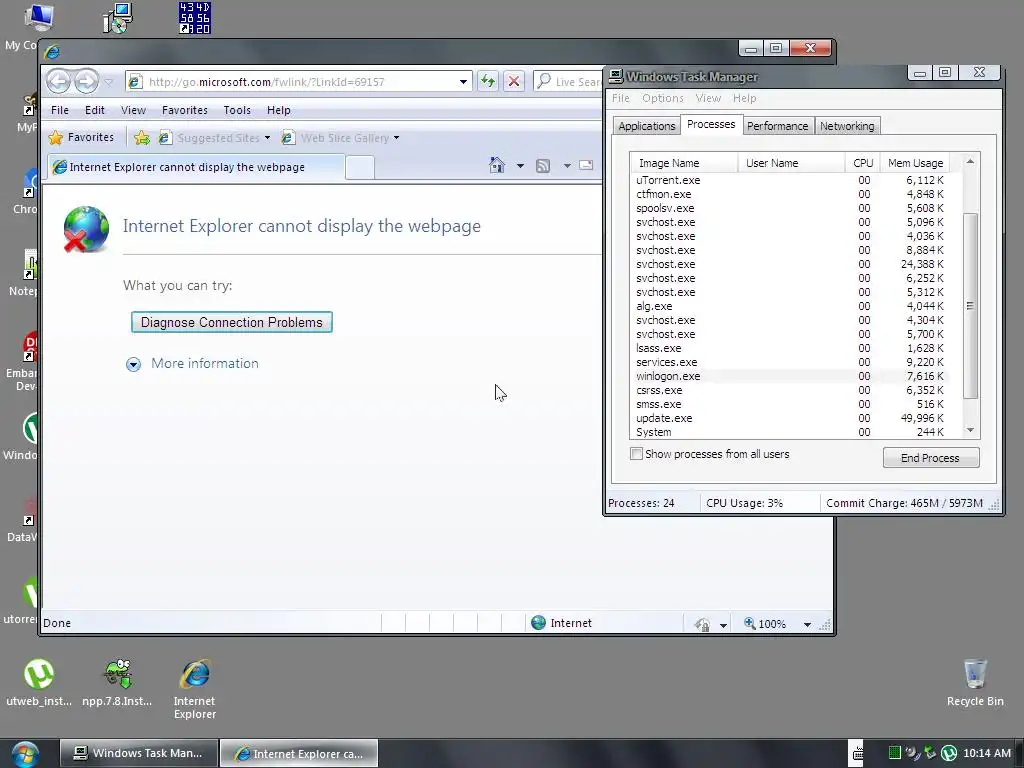Click the Read Mail icon in command bar

586,165
